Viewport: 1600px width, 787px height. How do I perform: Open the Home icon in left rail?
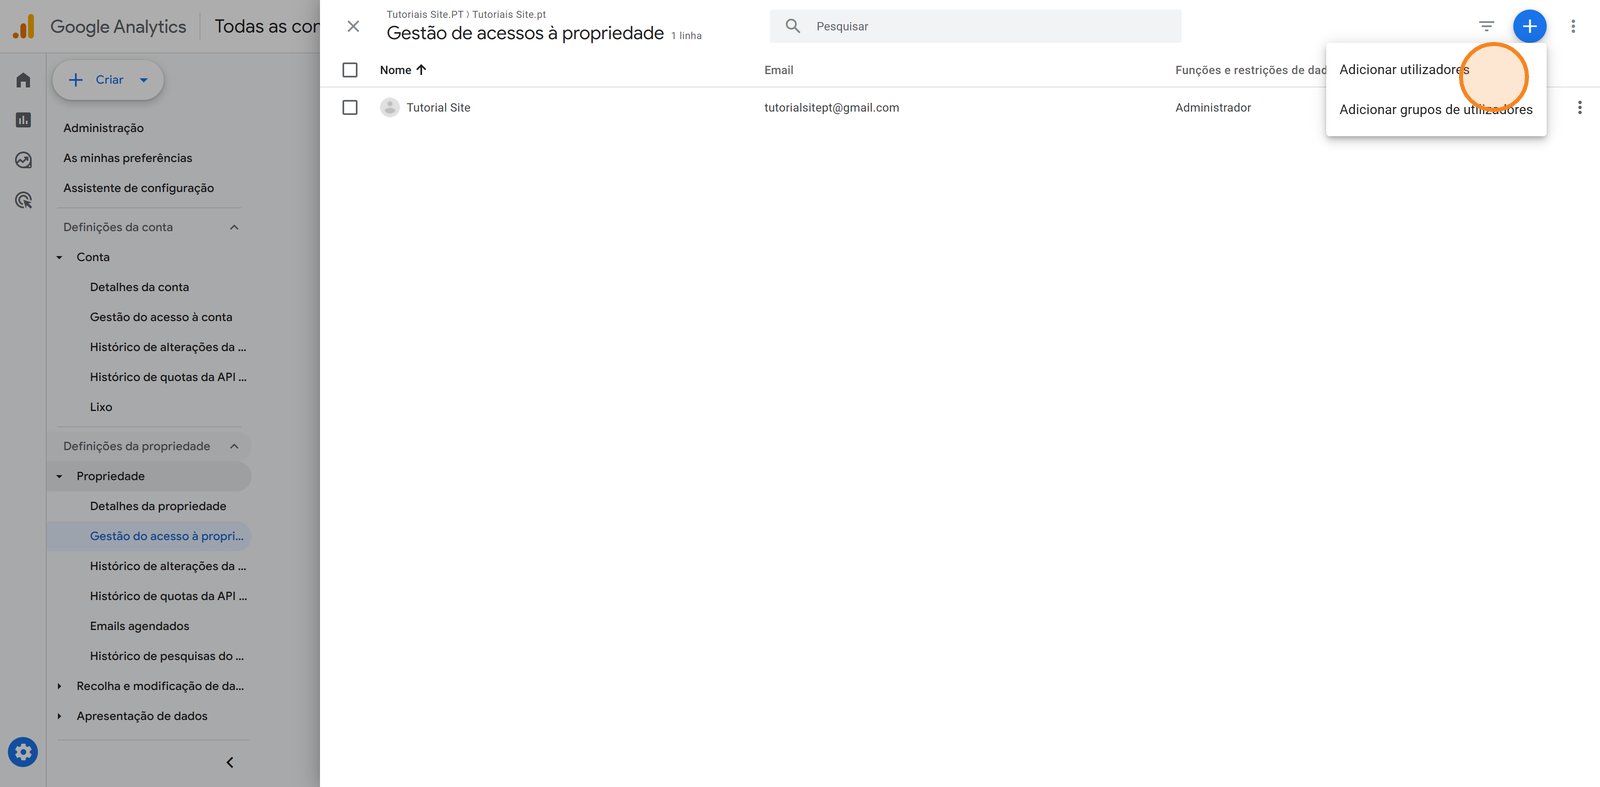pyautogui.click(x=23, y=80)
